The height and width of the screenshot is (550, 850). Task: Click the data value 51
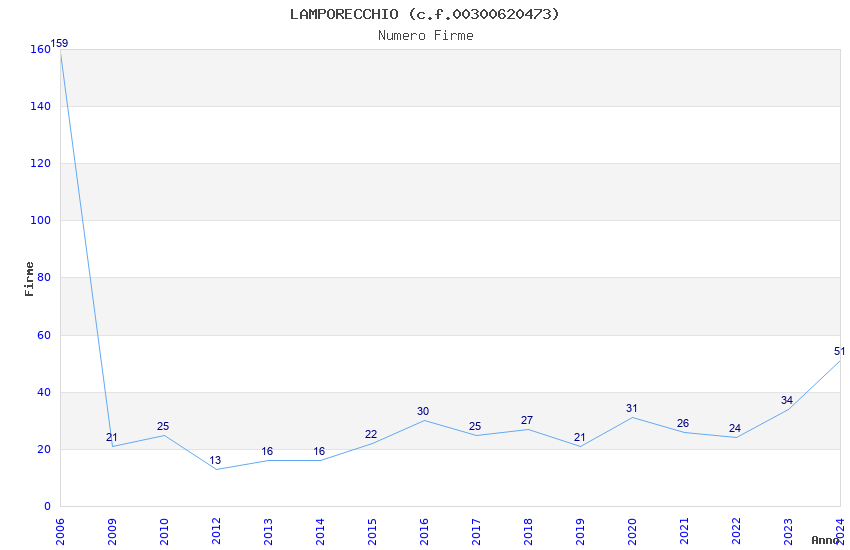839,352
